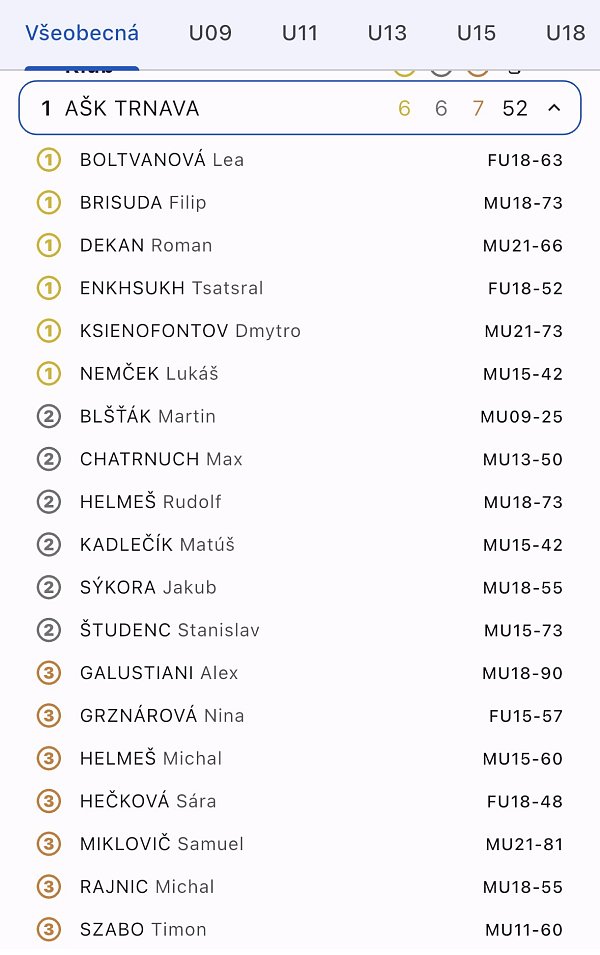The width and height of the screenshot is (600, 955).
Task: Click bronze medal icon next to HEČKOVÁ Sára
Action: tap(48, 802)
